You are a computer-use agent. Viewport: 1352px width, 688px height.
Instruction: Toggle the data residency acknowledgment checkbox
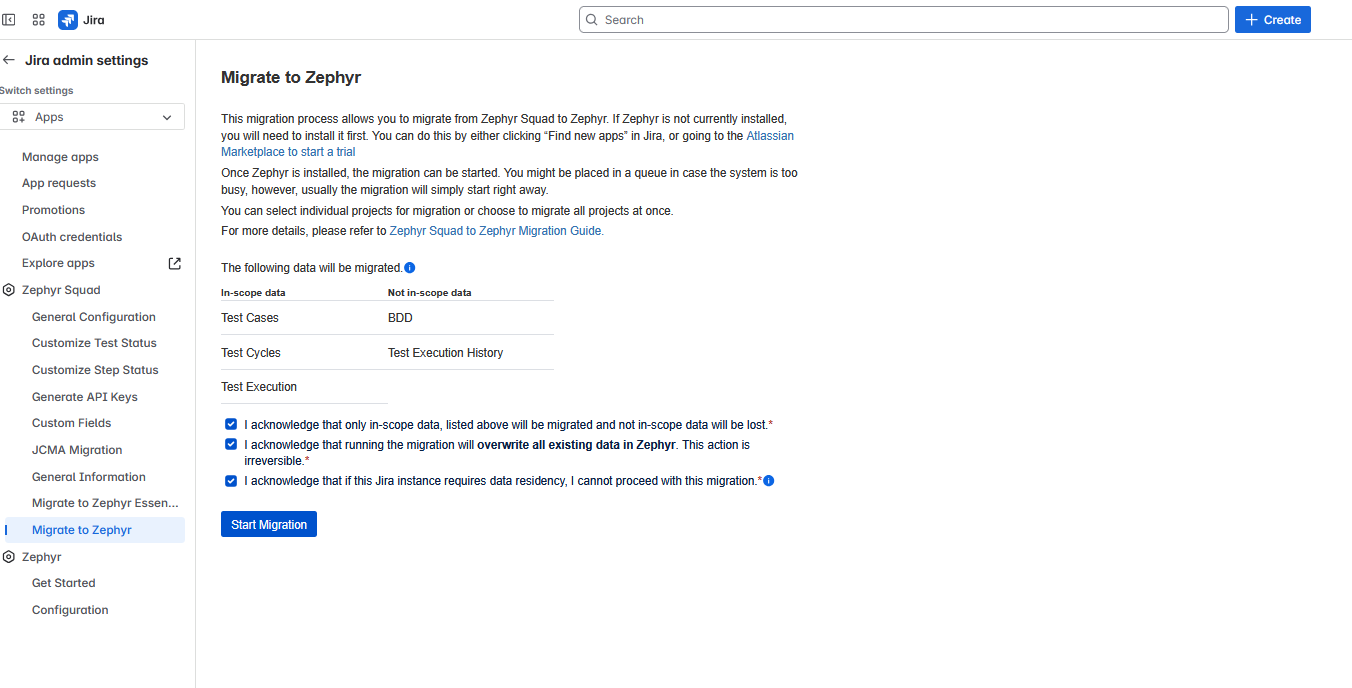click(231, 481)
